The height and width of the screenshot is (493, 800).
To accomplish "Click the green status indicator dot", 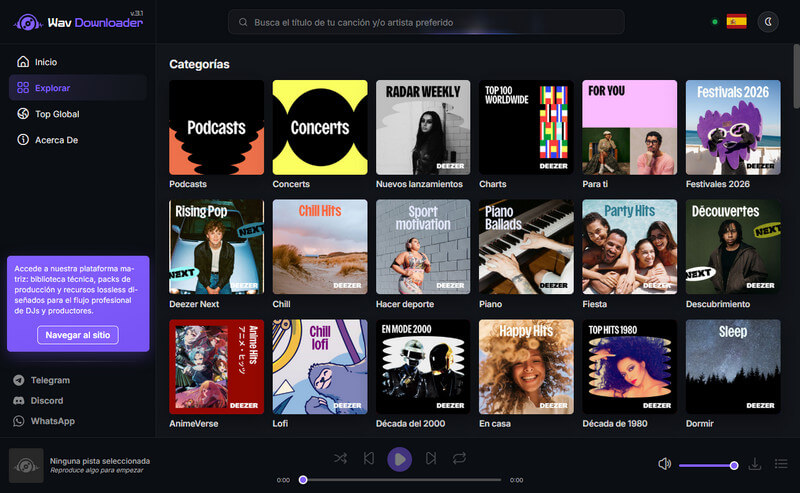I will [x=715, y=22].
